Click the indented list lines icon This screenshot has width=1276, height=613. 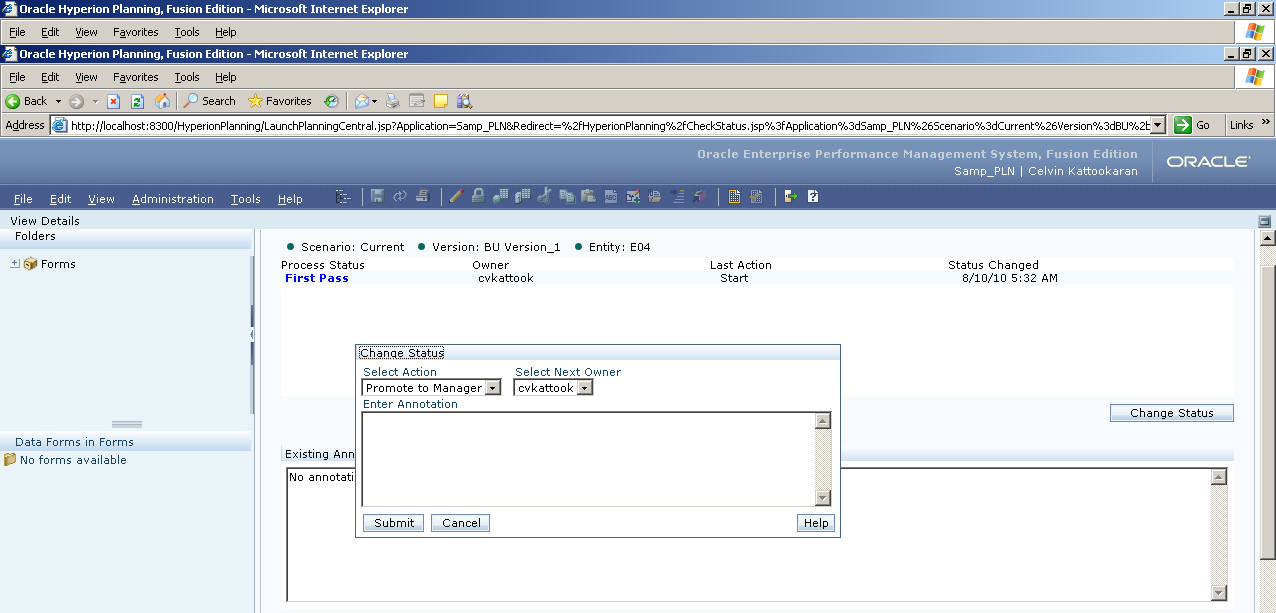click(x=678, y=197)
